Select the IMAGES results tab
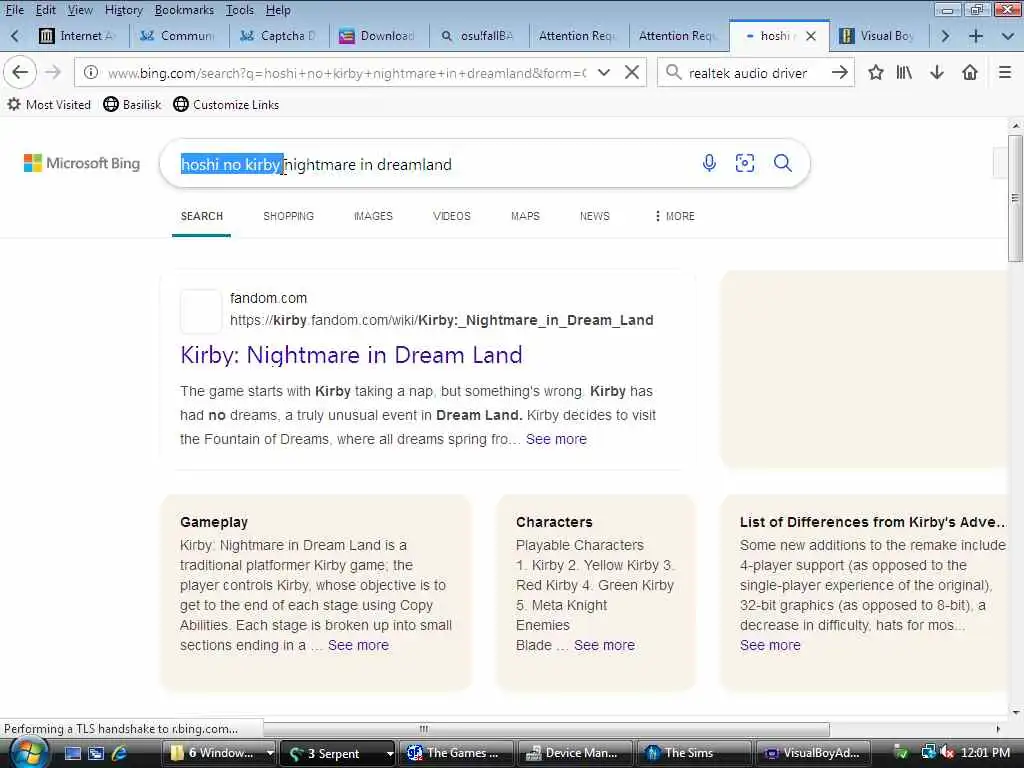Image resolution: width=1024 pixels, height=768 pixels. pyautogui.click(x=374, y=216)
